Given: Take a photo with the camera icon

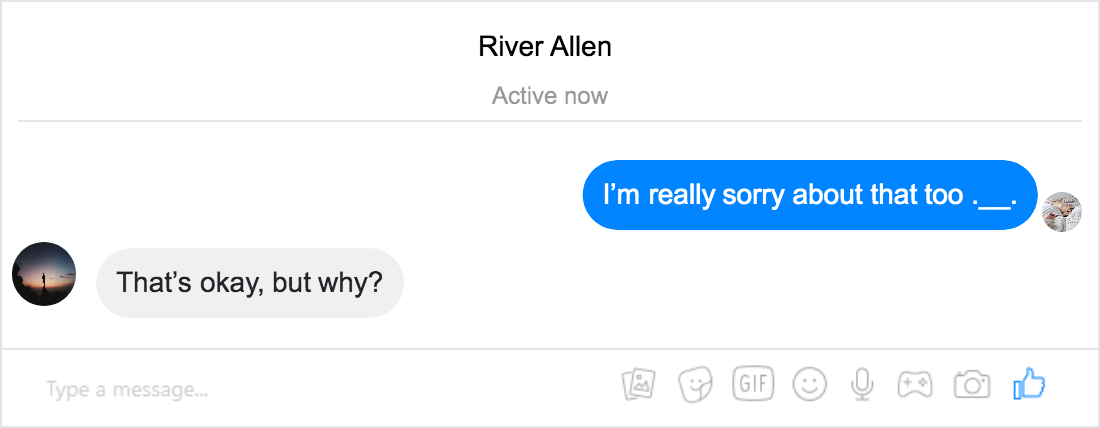Looking at the screenshot, I should (x=972, y=384).
